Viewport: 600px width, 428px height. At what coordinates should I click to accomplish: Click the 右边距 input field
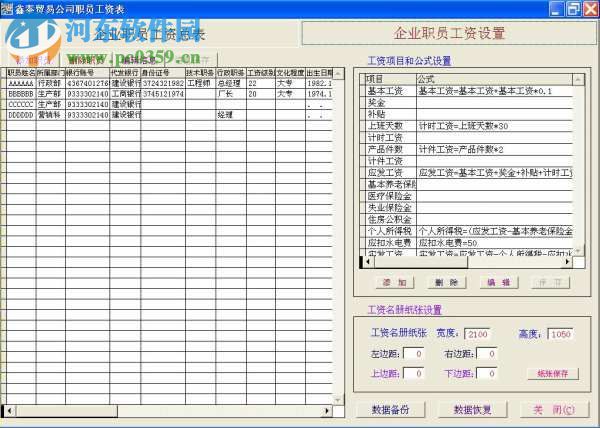pos(487,354)
